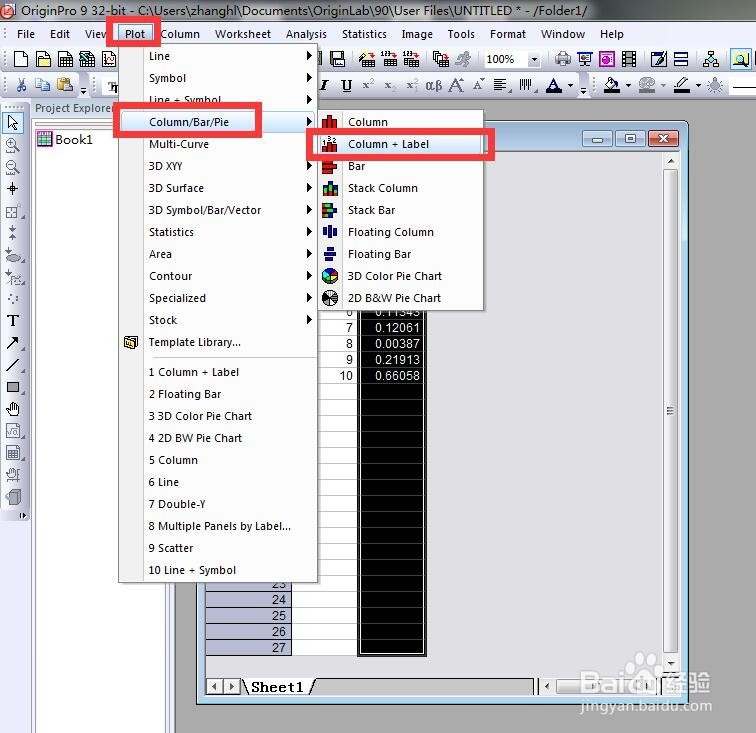This screenshot has width=756, height=733.
Task: Click the Project Explorer toolbar icon
Action: click(x=741, y=59)
